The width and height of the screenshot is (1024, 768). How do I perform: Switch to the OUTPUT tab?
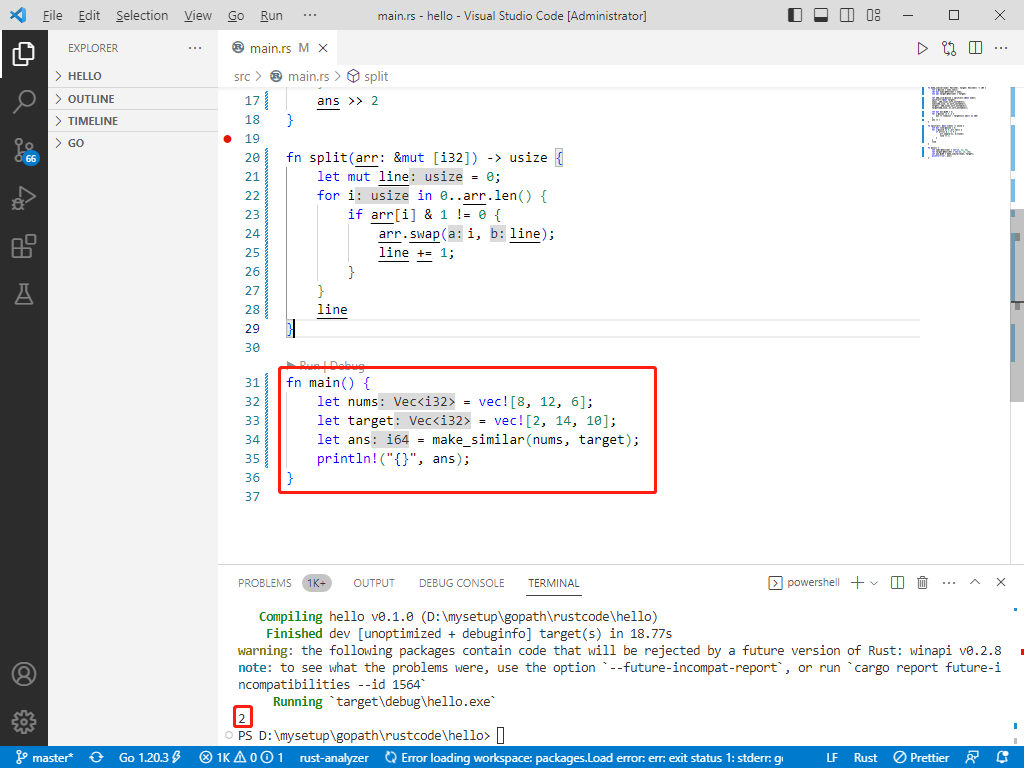374,583
